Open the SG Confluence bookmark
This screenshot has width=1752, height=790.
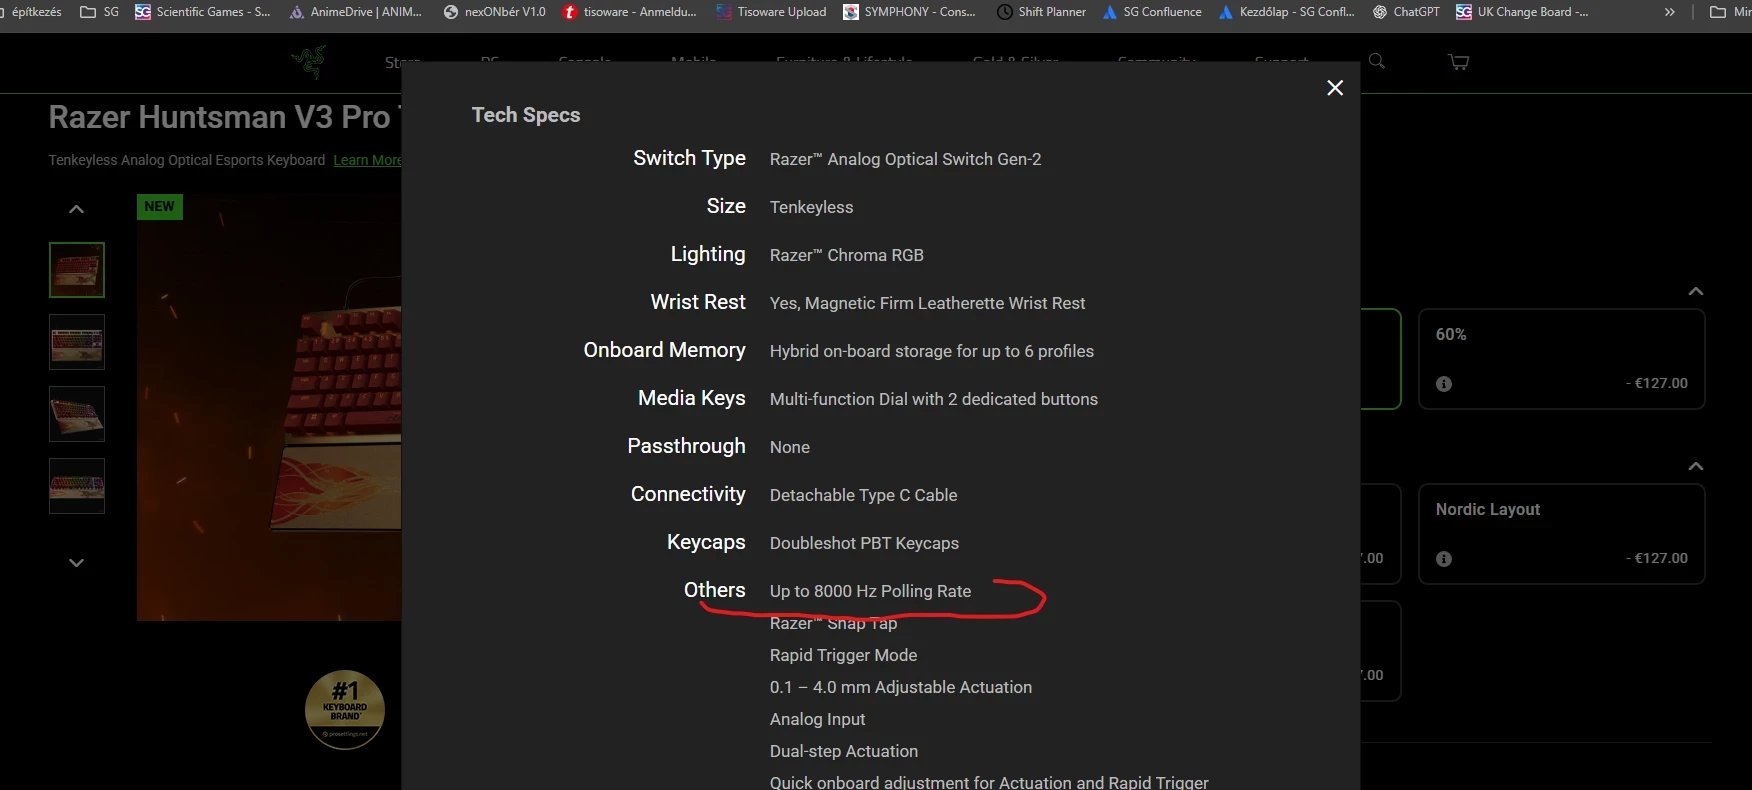coord(1152,12)
